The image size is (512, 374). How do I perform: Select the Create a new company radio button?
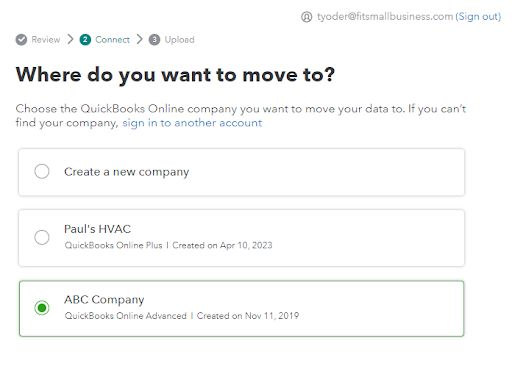[x=42, y=171]
